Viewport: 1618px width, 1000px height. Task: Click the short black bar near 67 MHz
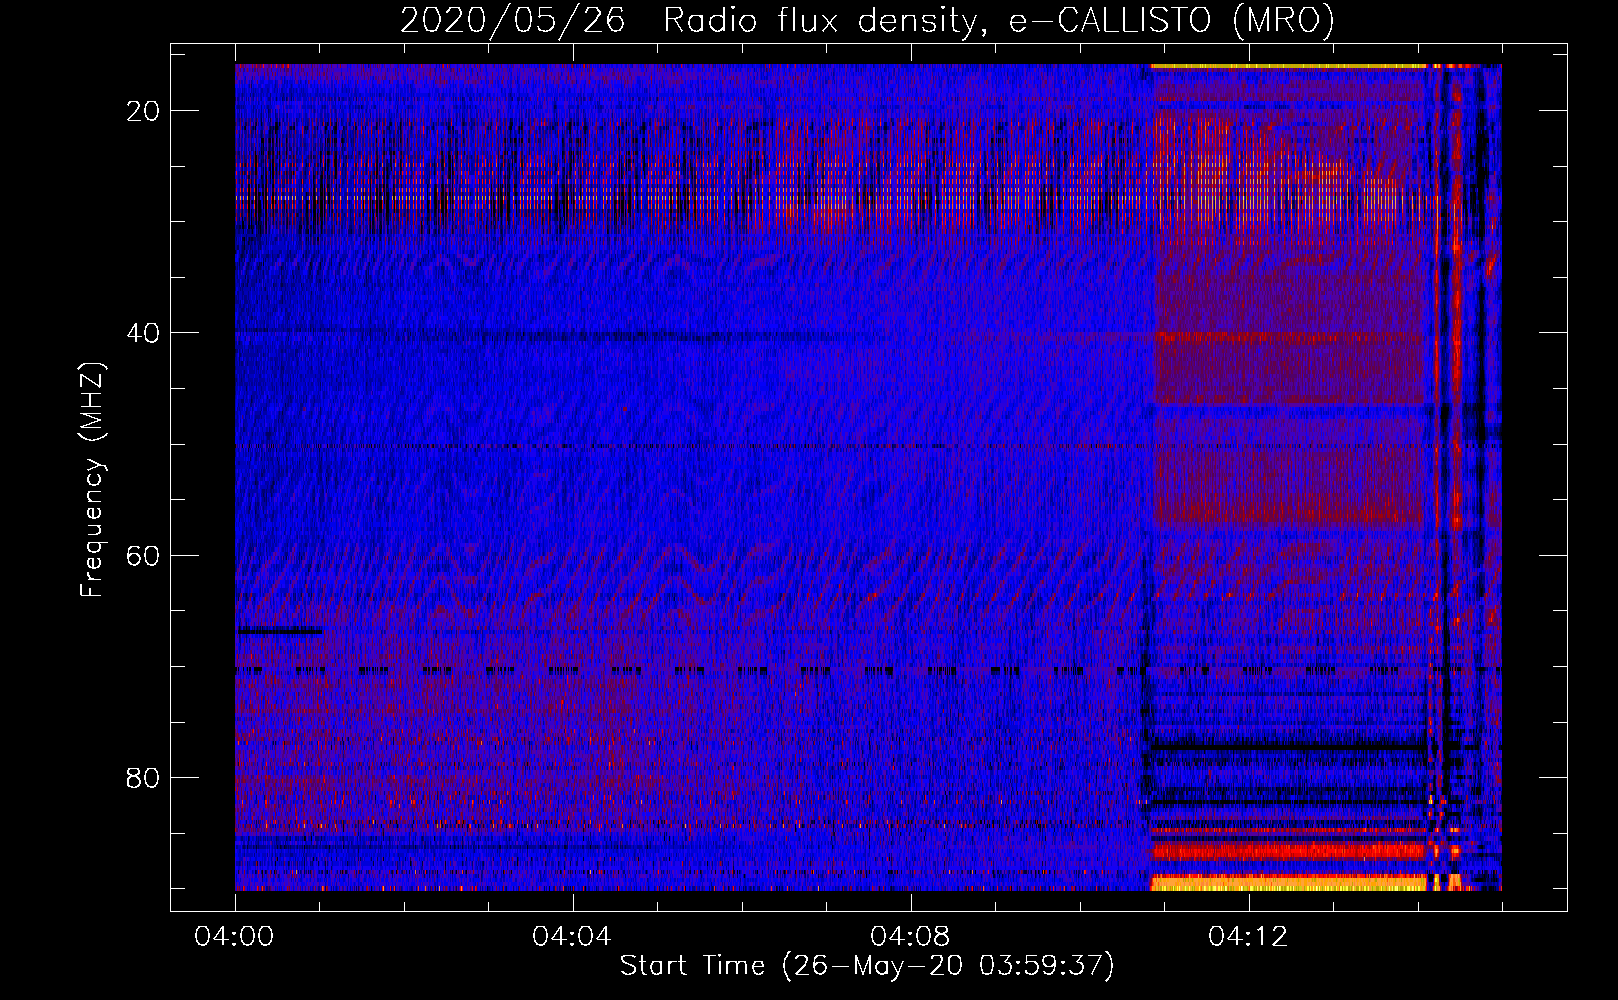point(279,631)
